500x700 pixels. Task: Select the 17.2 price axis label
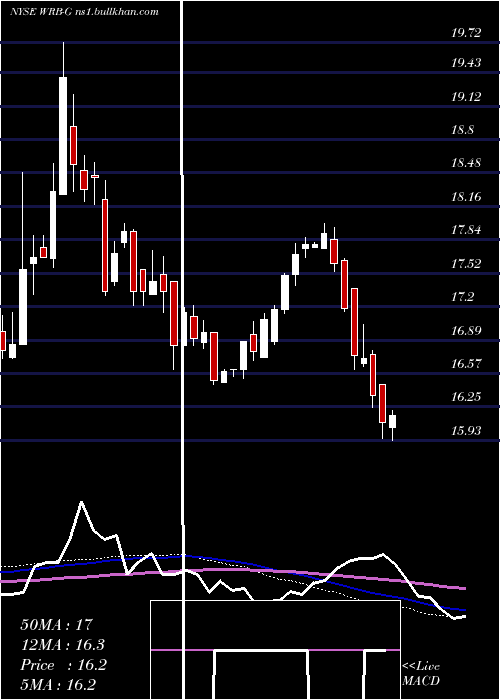pyautogui.click(x=462, y=297)
